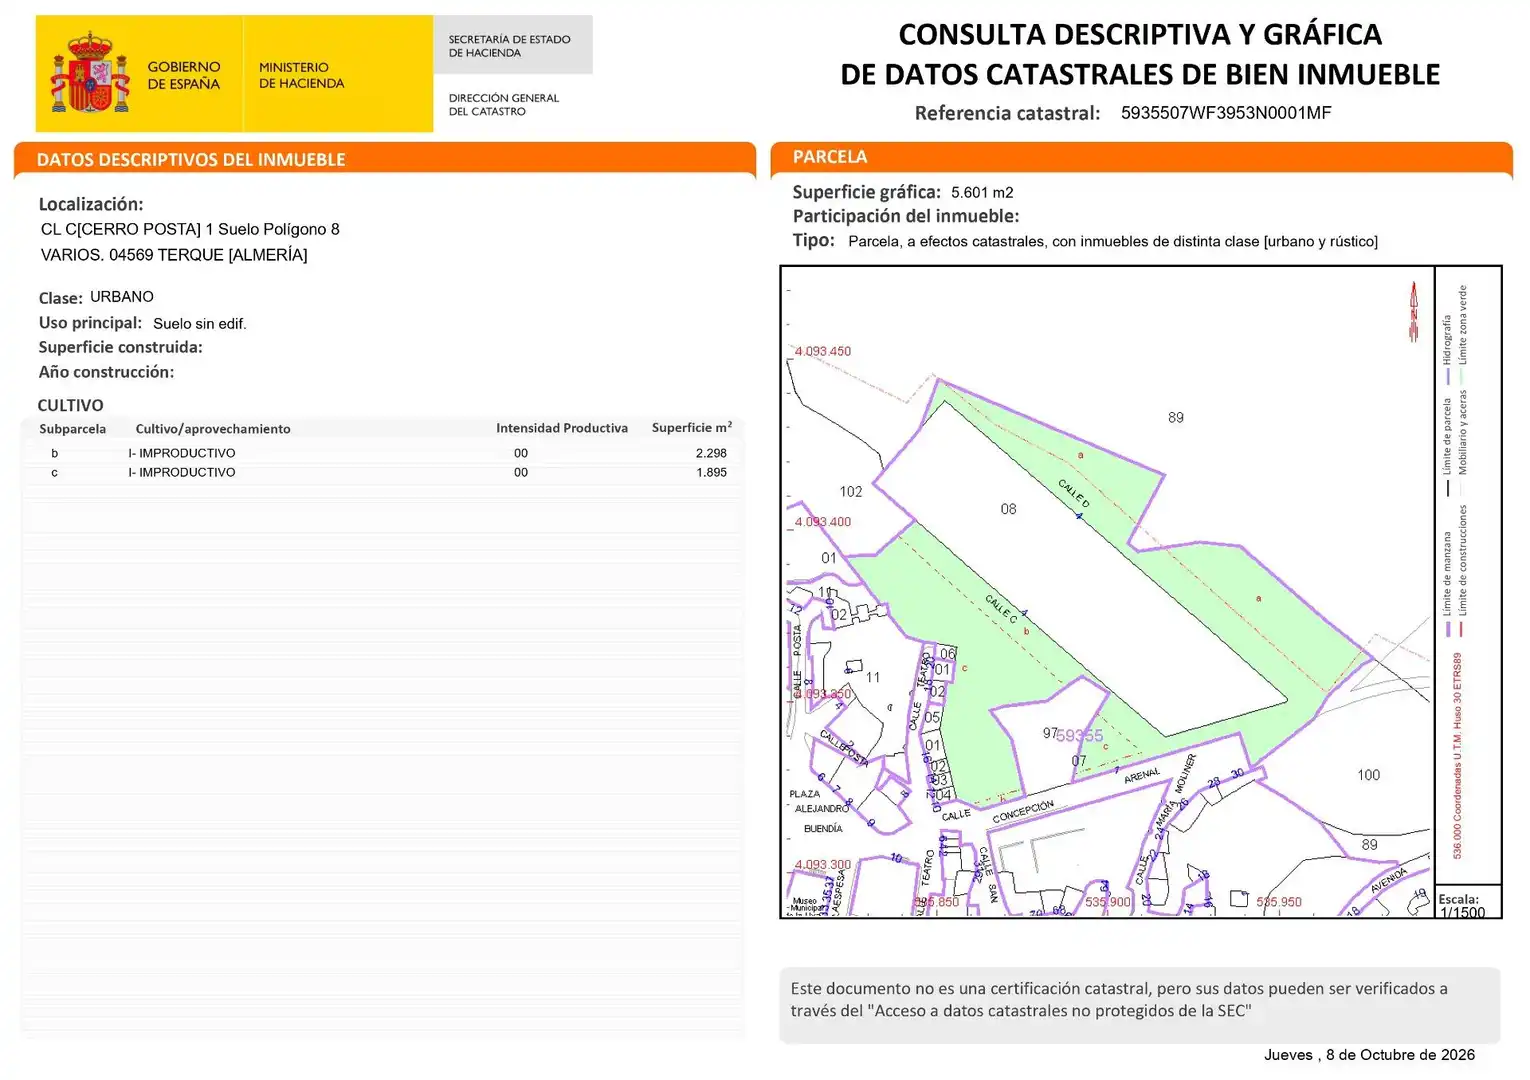The height and width of the screenshot is (1080, 1530).
Task: Click the "Escala: 1/1500" box
Action: 1468,901
